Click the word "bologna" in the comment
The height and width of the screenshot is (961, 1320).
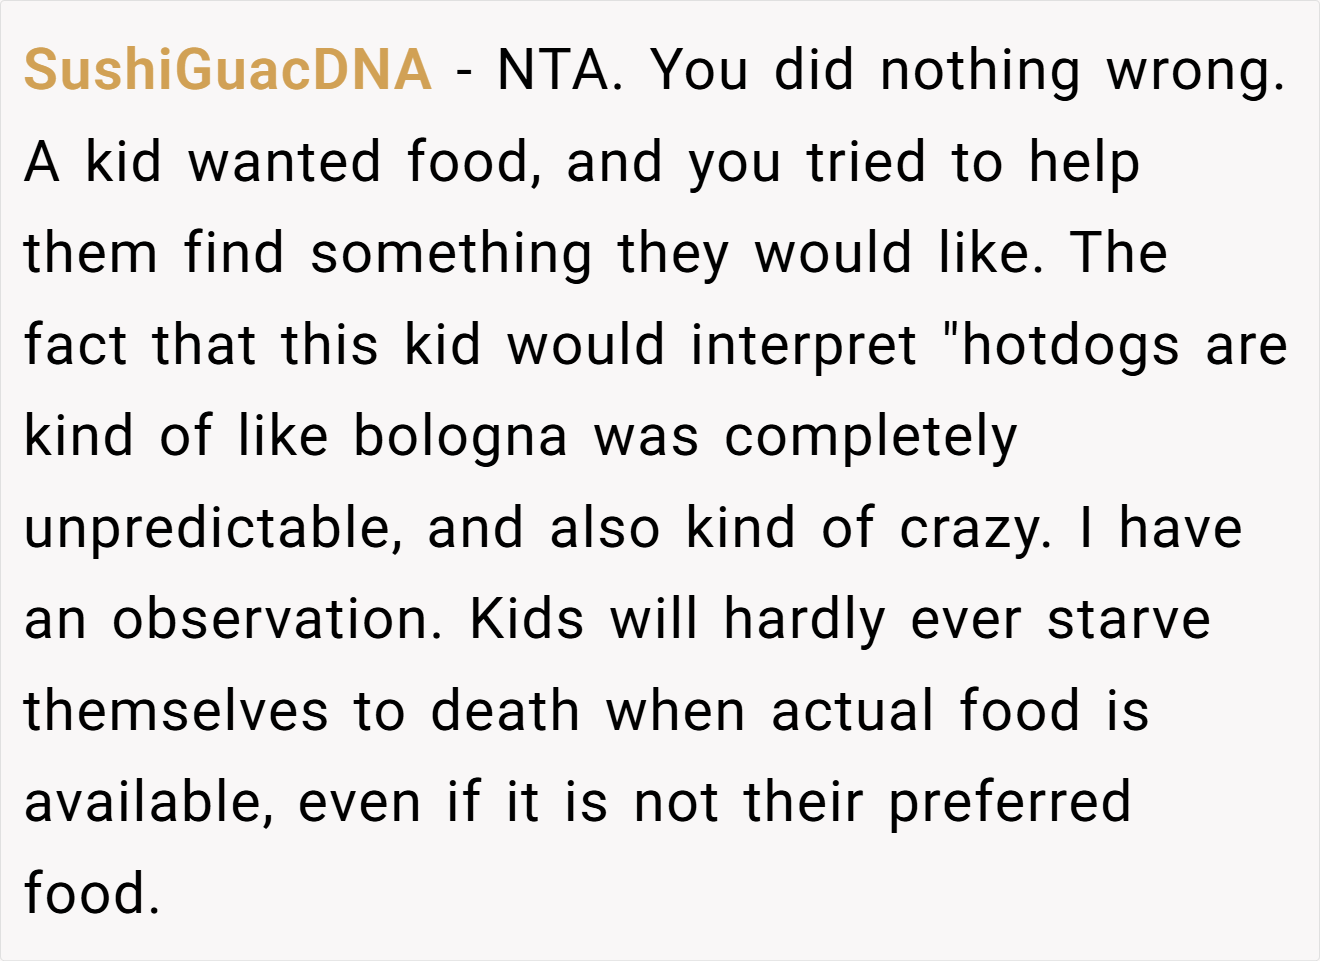[x=461, y=439]
